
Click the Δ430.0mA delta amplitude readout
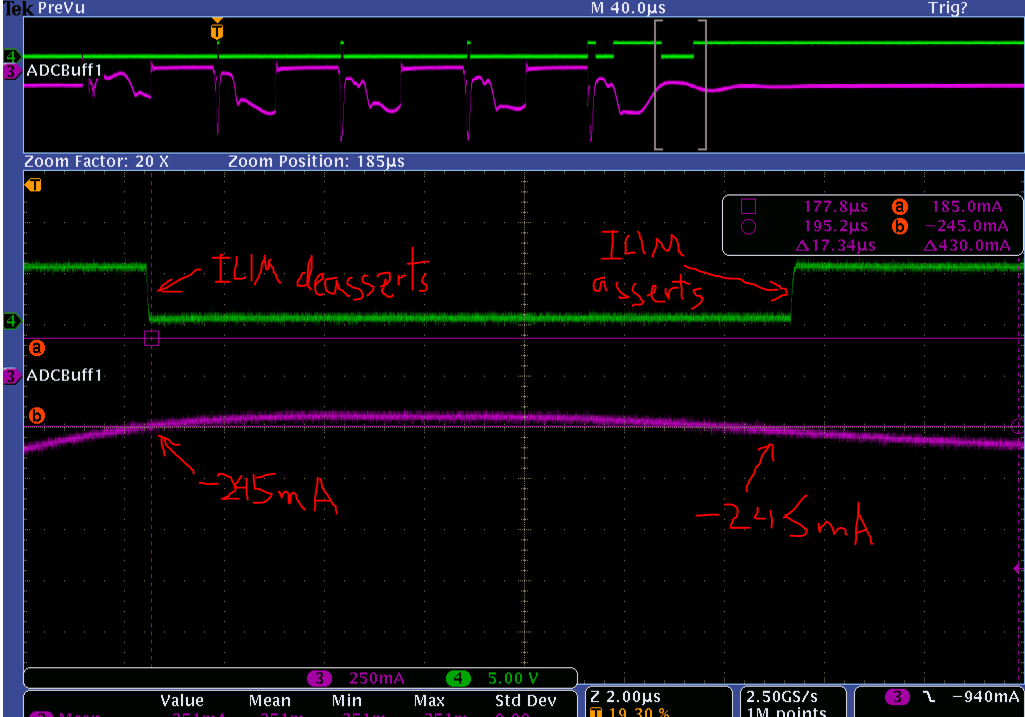tap(967, 246)
